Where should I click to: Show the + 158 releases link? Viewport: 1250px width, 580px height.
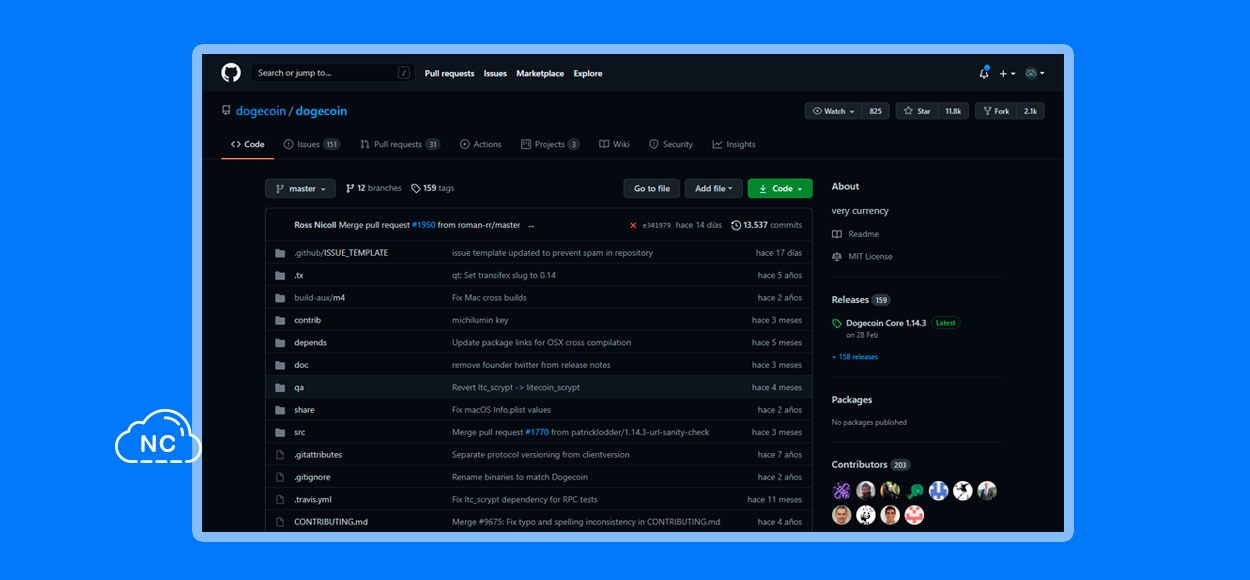click(x=855, y=356)
